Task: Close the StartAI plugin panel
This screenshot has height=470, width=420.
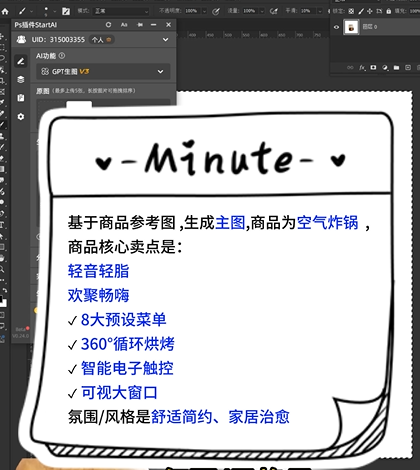Action: pos(169,25)
